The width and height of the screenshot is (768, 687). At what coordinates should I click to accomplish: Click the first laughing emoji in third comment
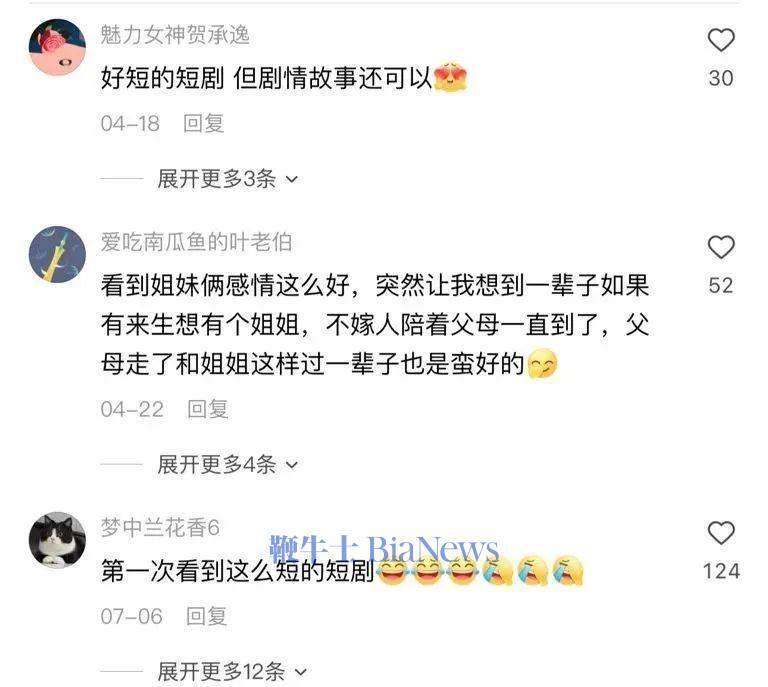pos(392,571)
